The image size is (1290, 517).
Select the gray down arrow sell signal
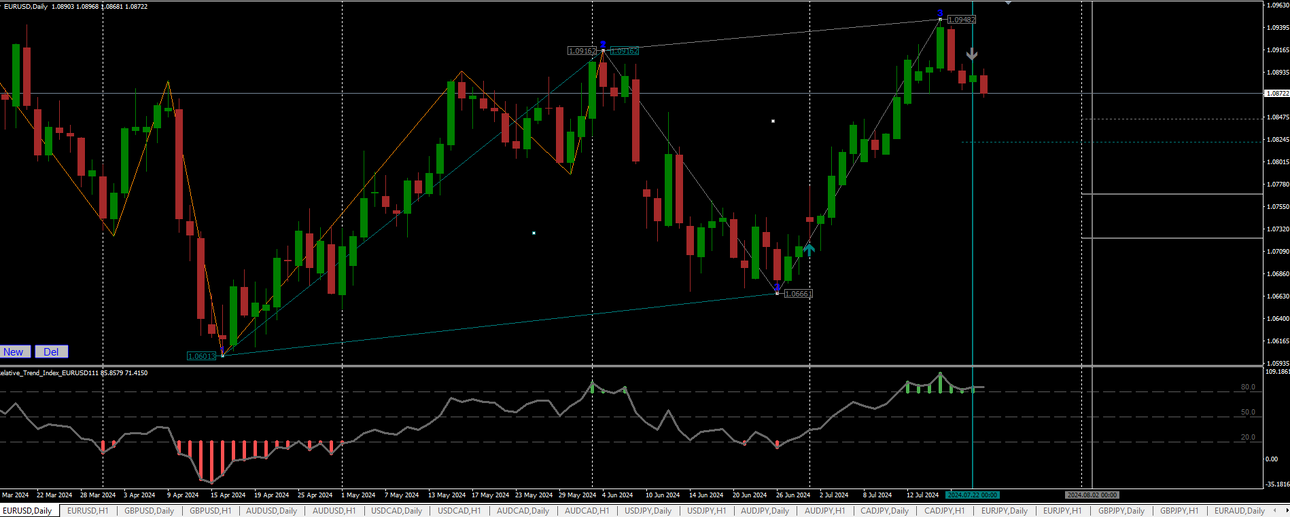(971, 56)
